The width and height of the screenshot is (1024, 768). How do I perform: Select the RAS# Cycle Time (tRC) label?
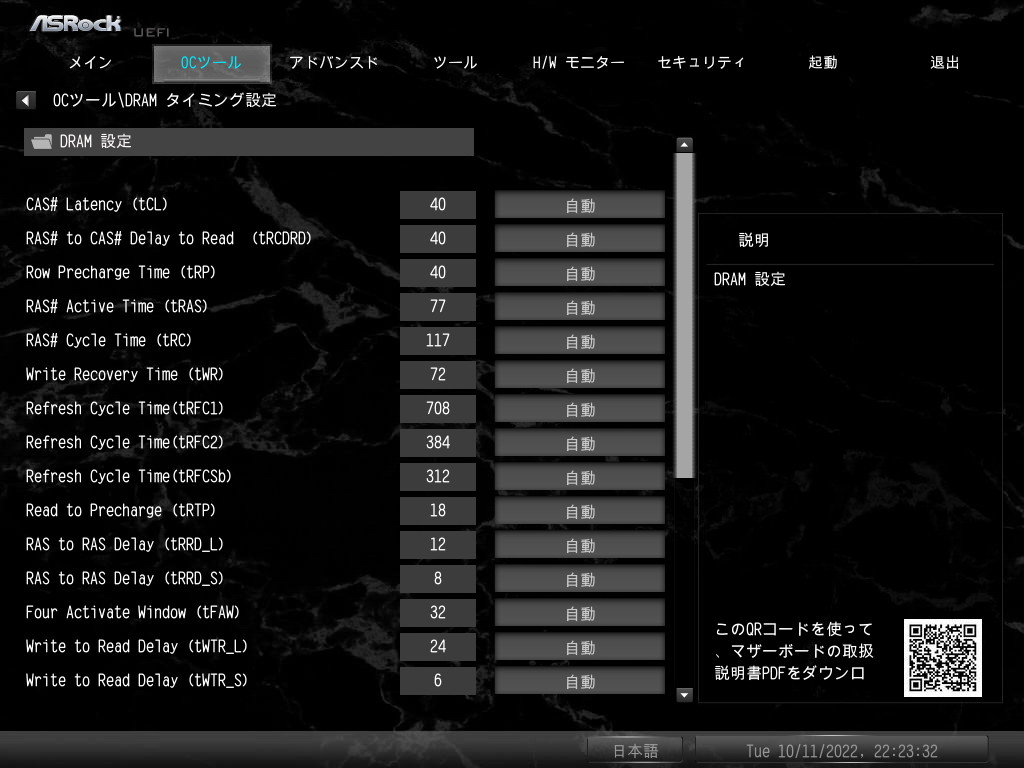[108, 340]
